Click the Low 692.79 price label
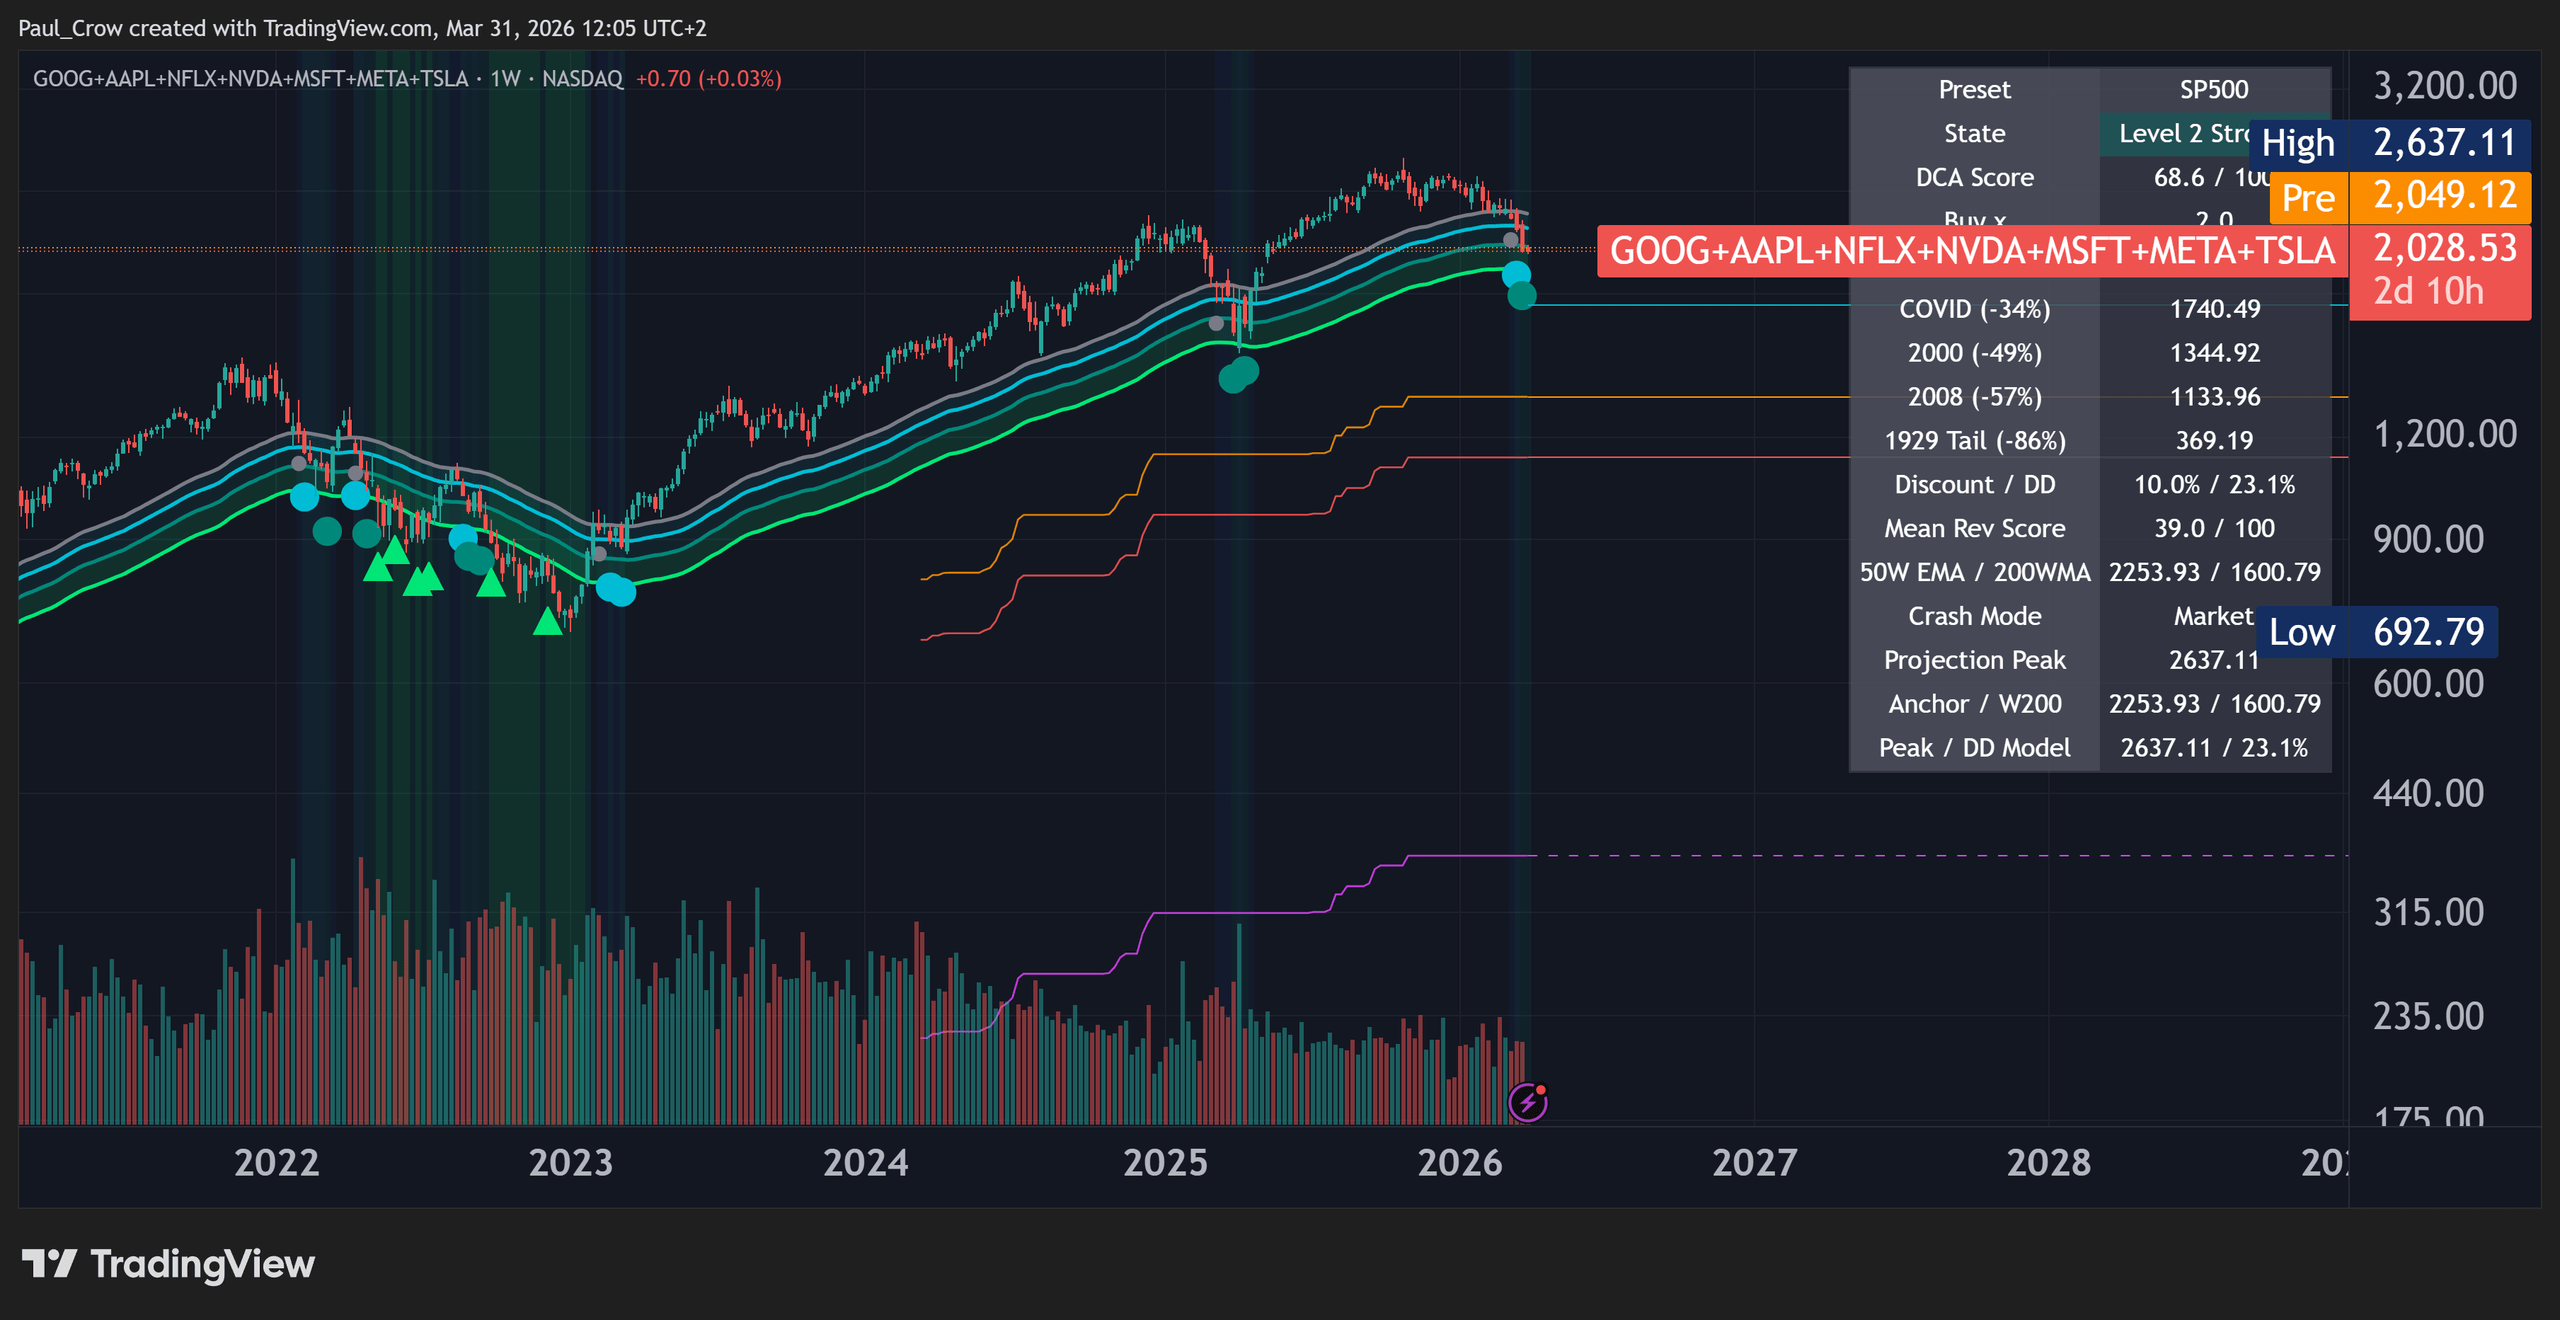This screenshot has width=2560, height=1320. click(x=2377, y=632)
